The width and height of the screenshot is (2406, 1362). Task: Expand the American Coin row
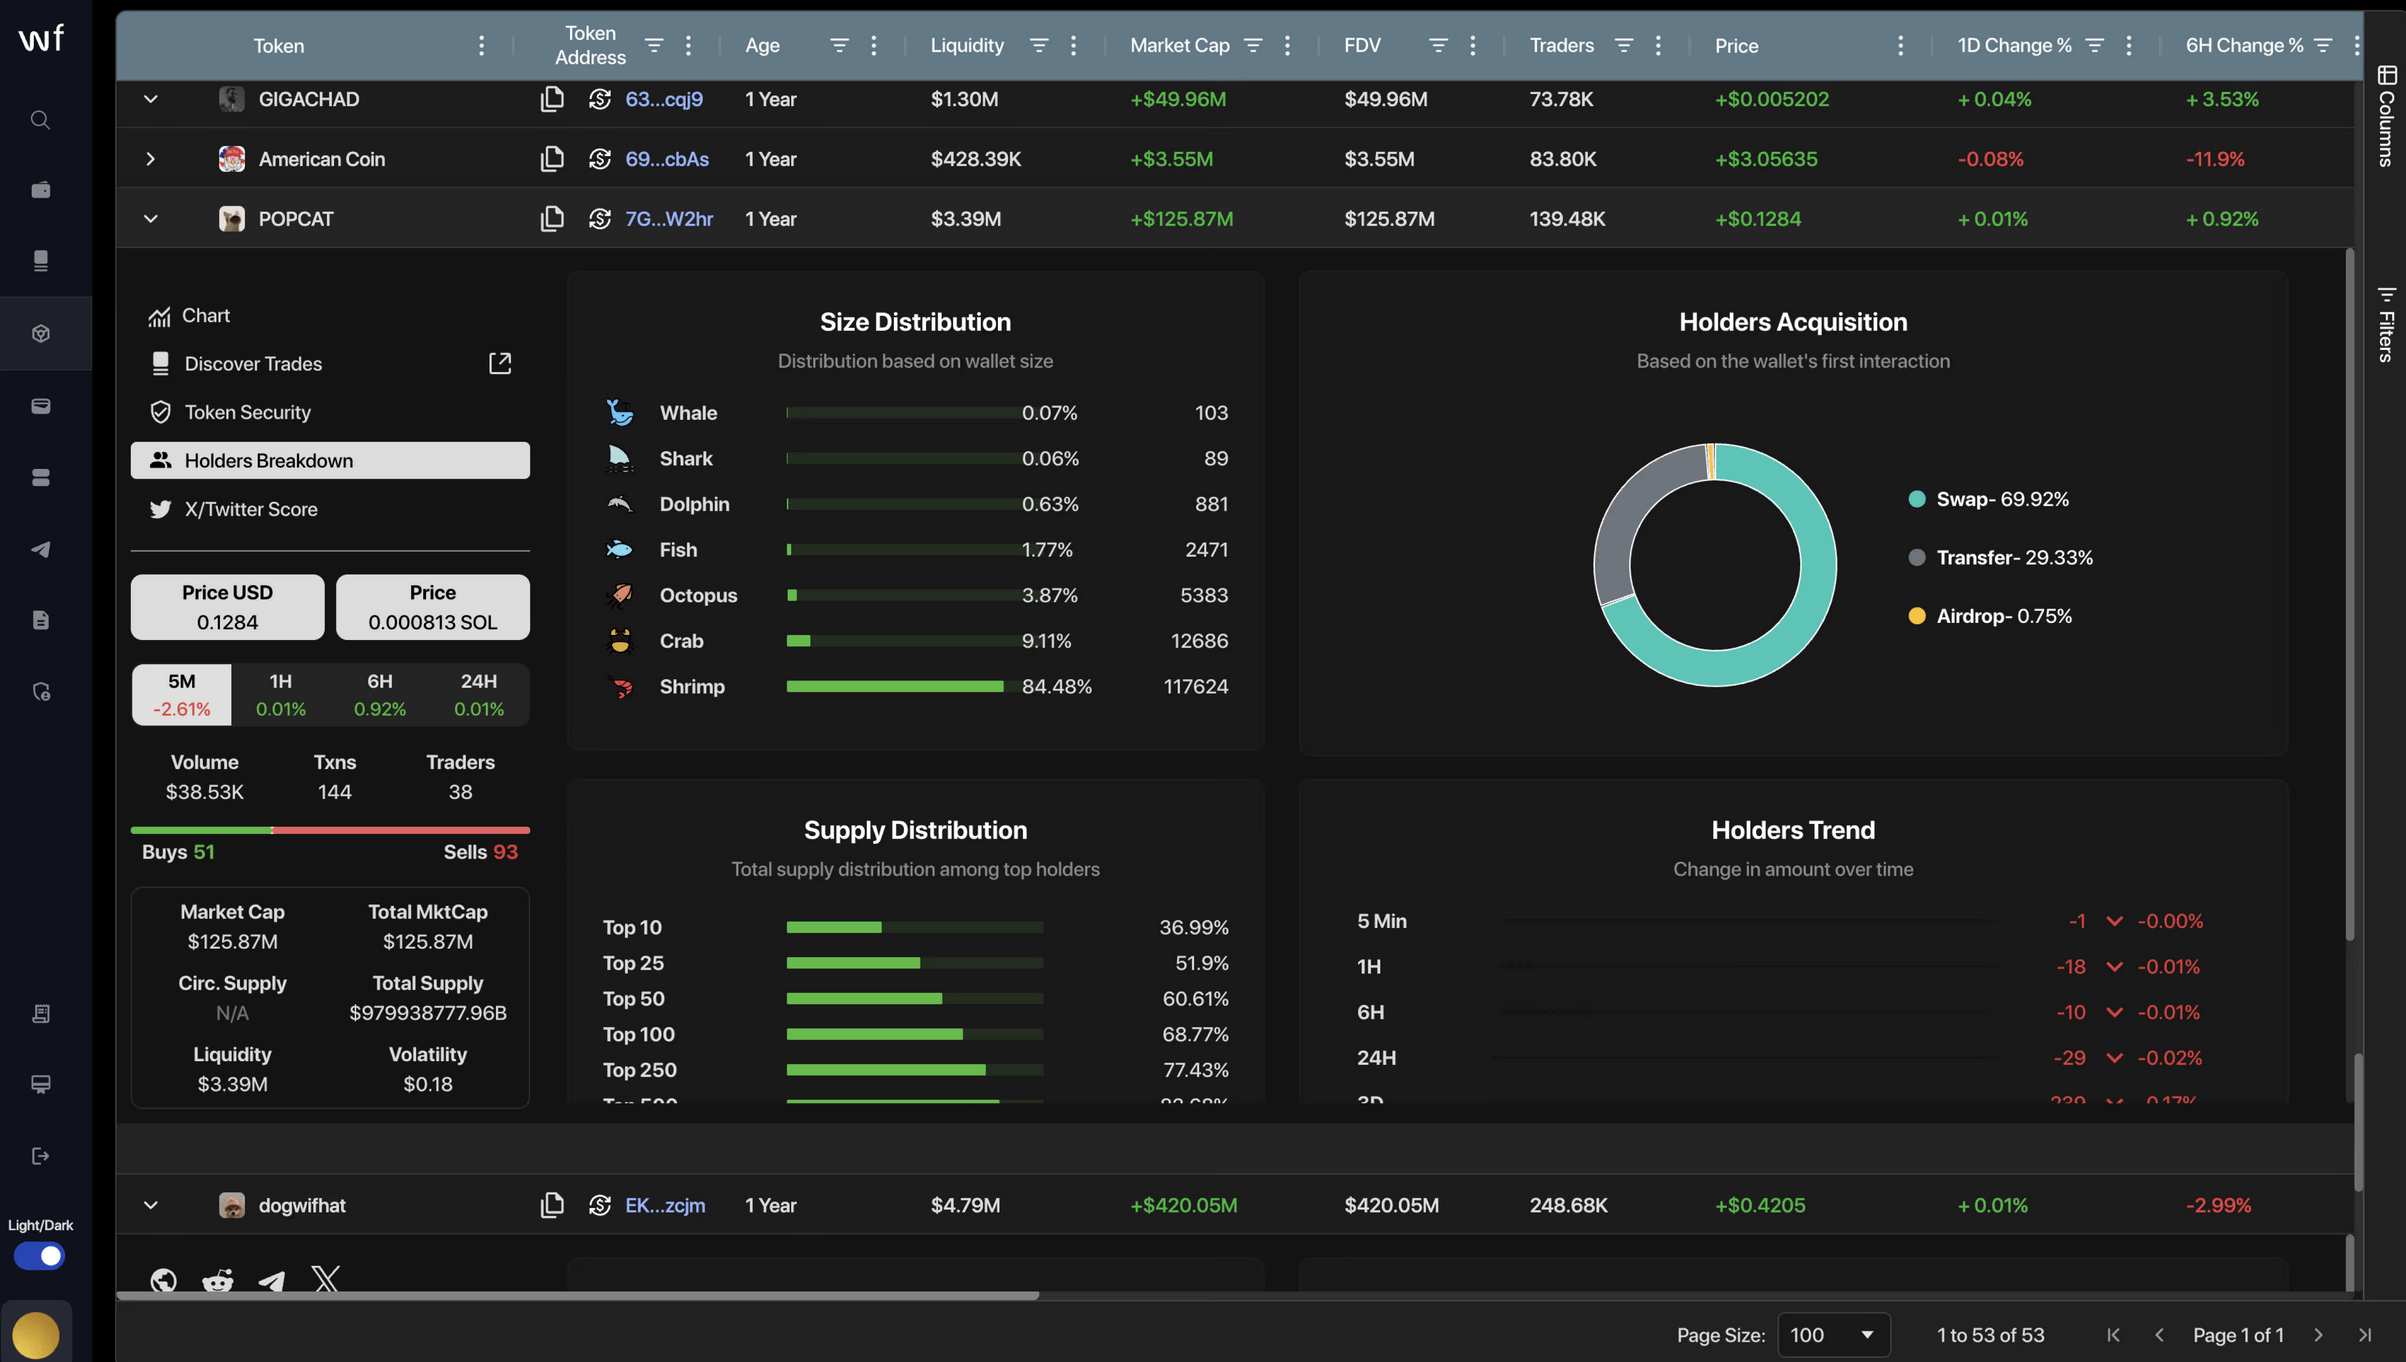pyautogui.click(x=150, y=159)
